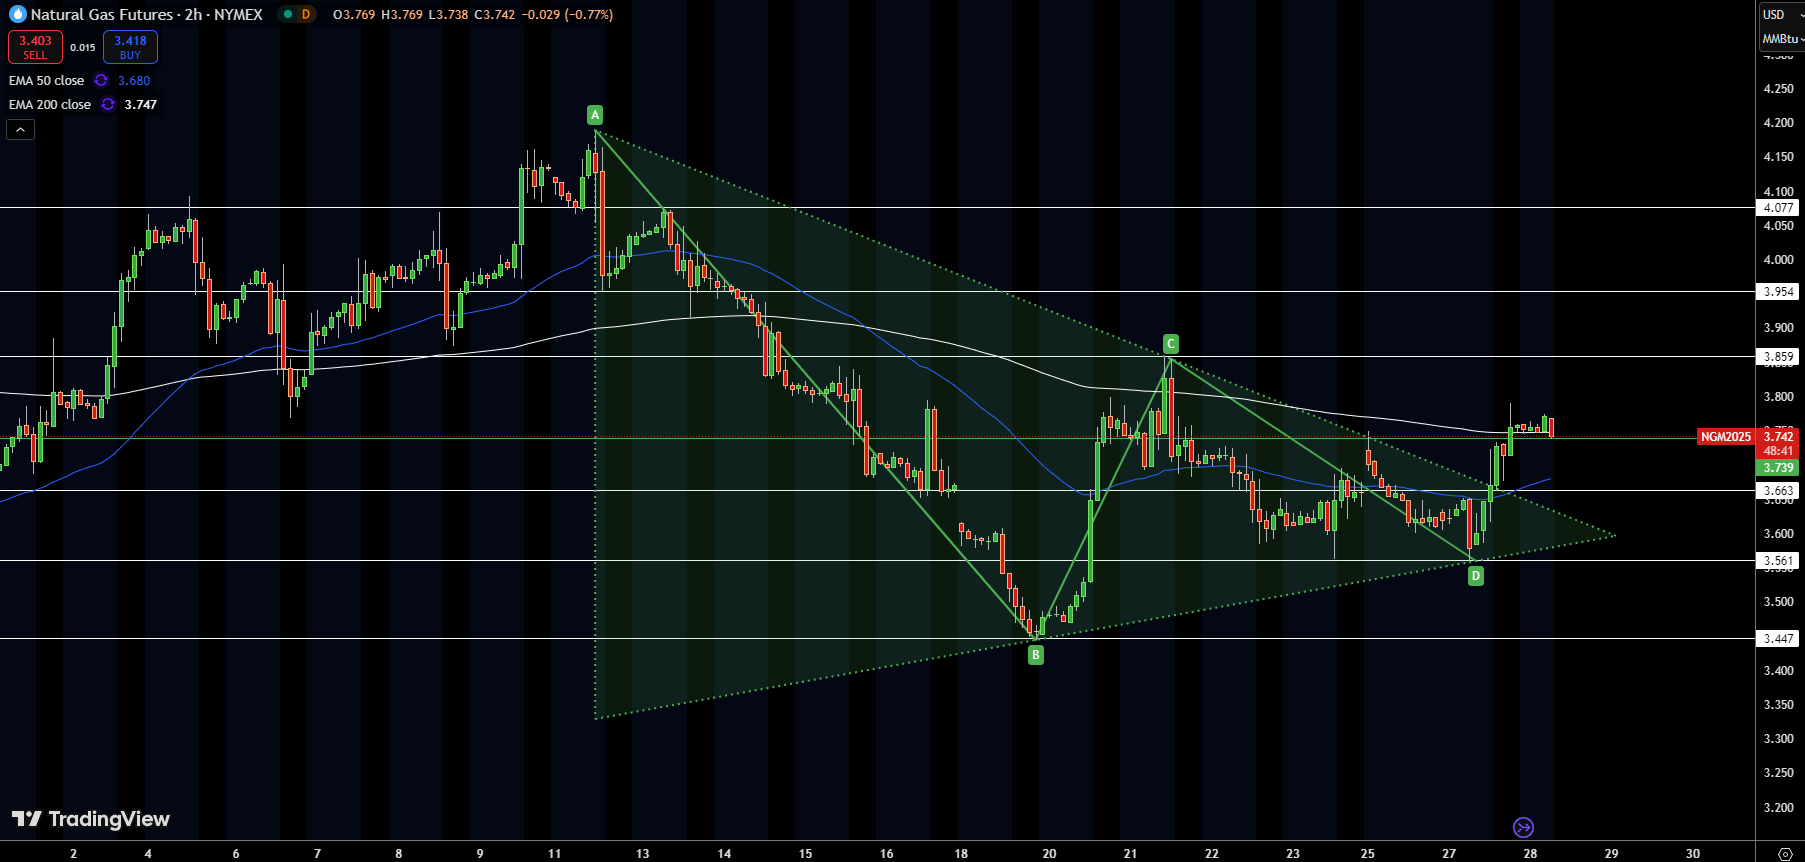
Task: Click the date 28 on time axis
Action: tap(1530, 853)
